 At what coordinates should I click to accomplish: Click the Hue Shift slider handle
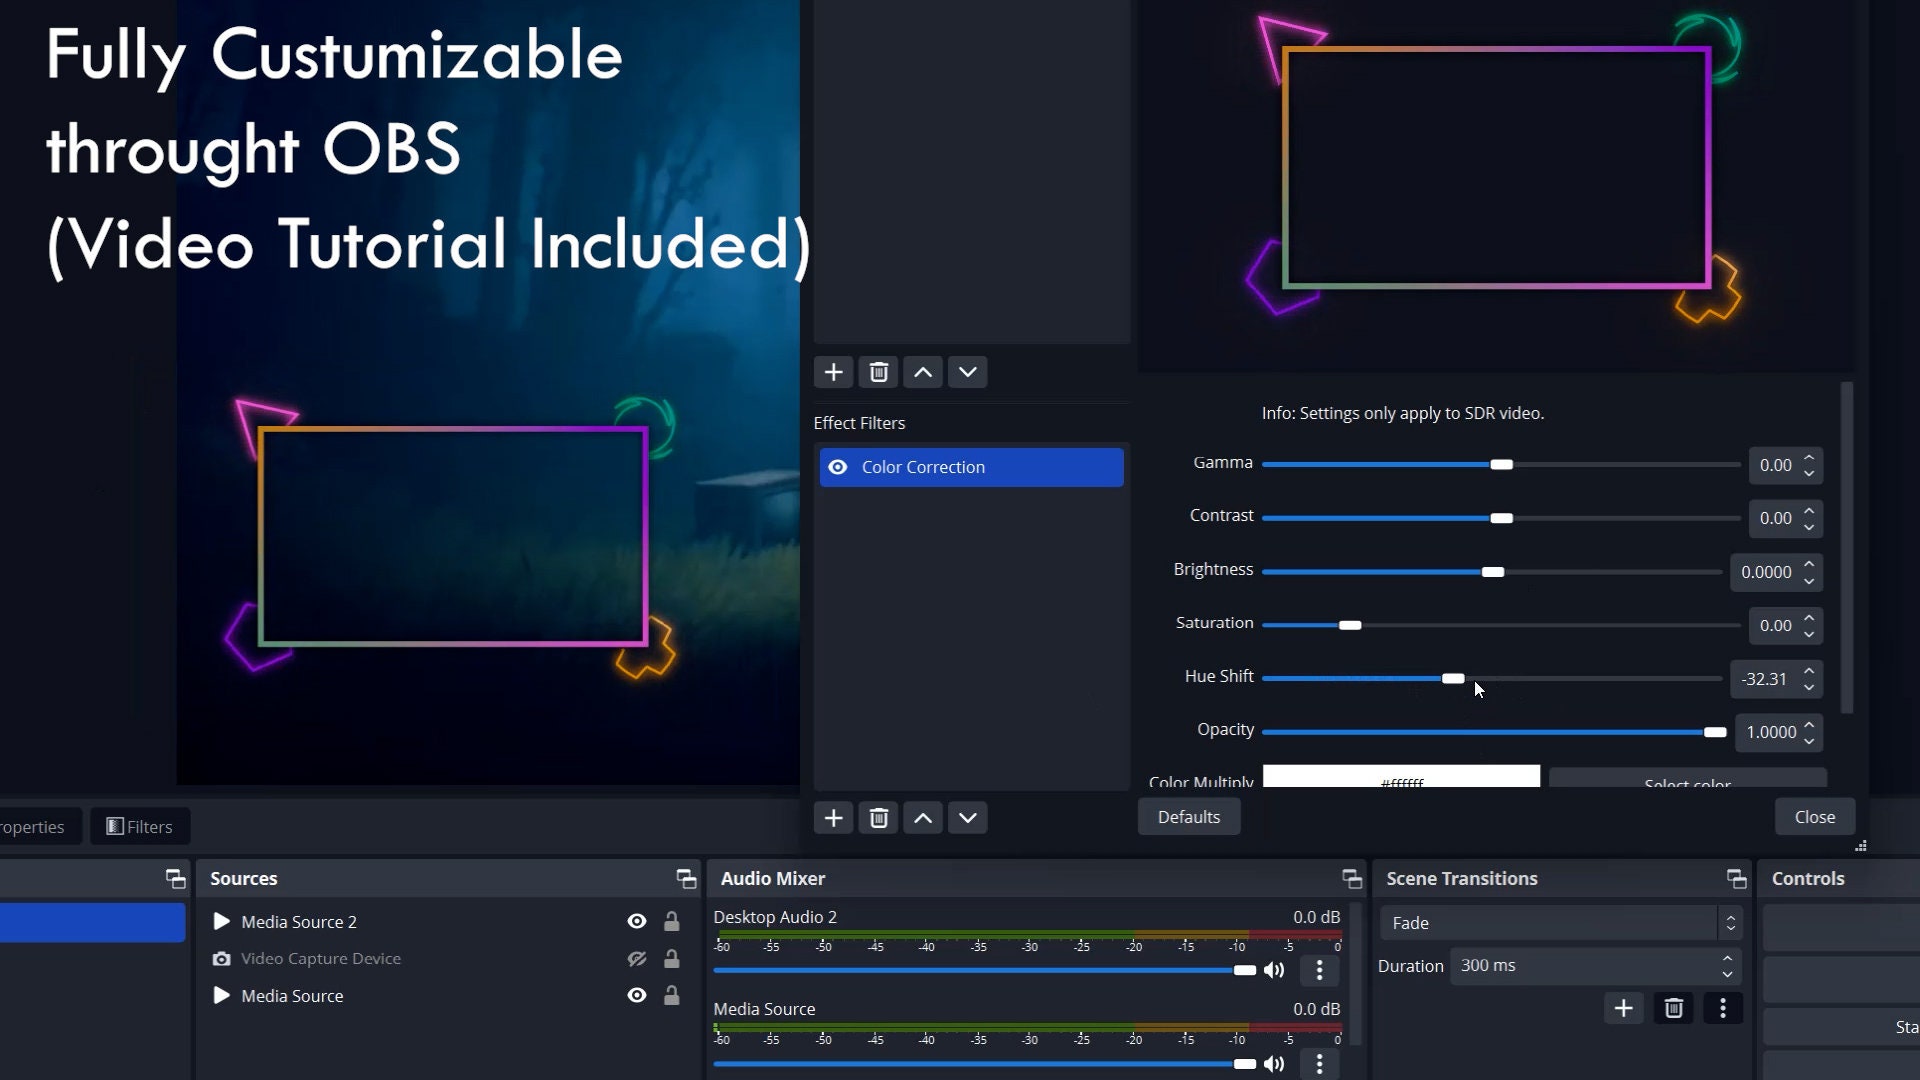tap(1453, 678)
